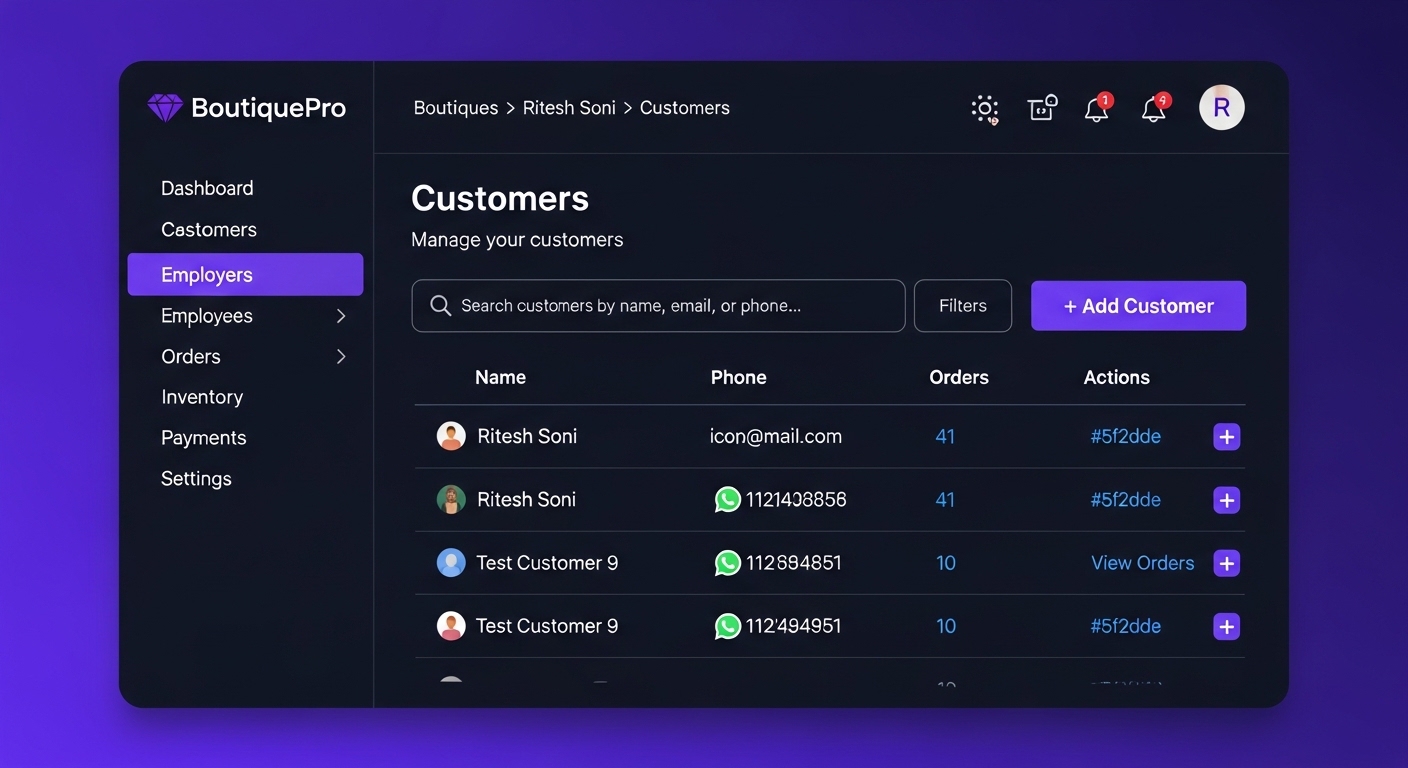This screenshot has width=1408, height=768.
Task: Open the View Orders link
Action: pyautogui.click(x=1142, y=563)
